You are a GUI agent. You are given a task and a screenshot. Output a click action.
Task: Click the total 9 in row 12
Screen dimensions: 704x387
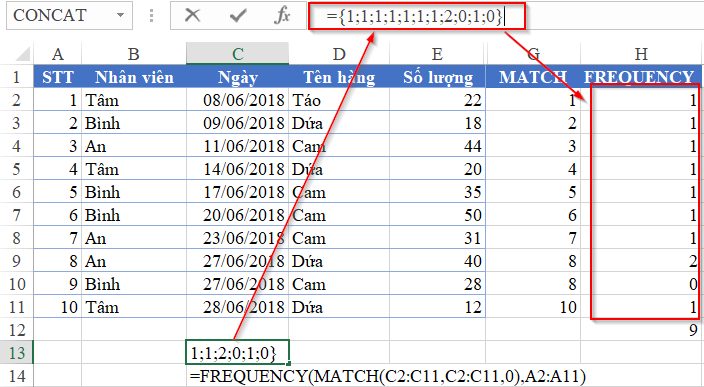coord(641,330)
